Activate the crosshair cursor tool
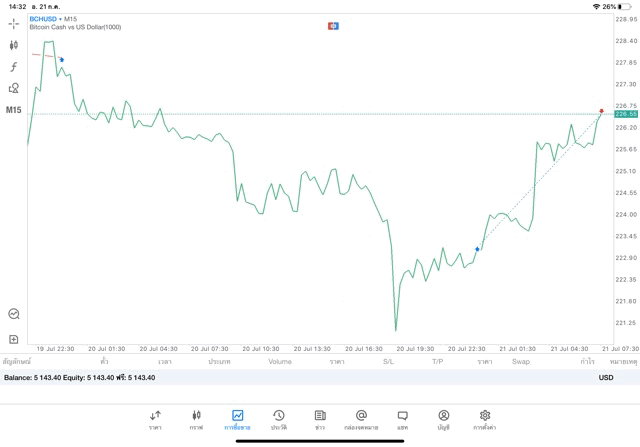Viewport: 640px width, 447px height. pyautogui.click(x=14, y=23)
